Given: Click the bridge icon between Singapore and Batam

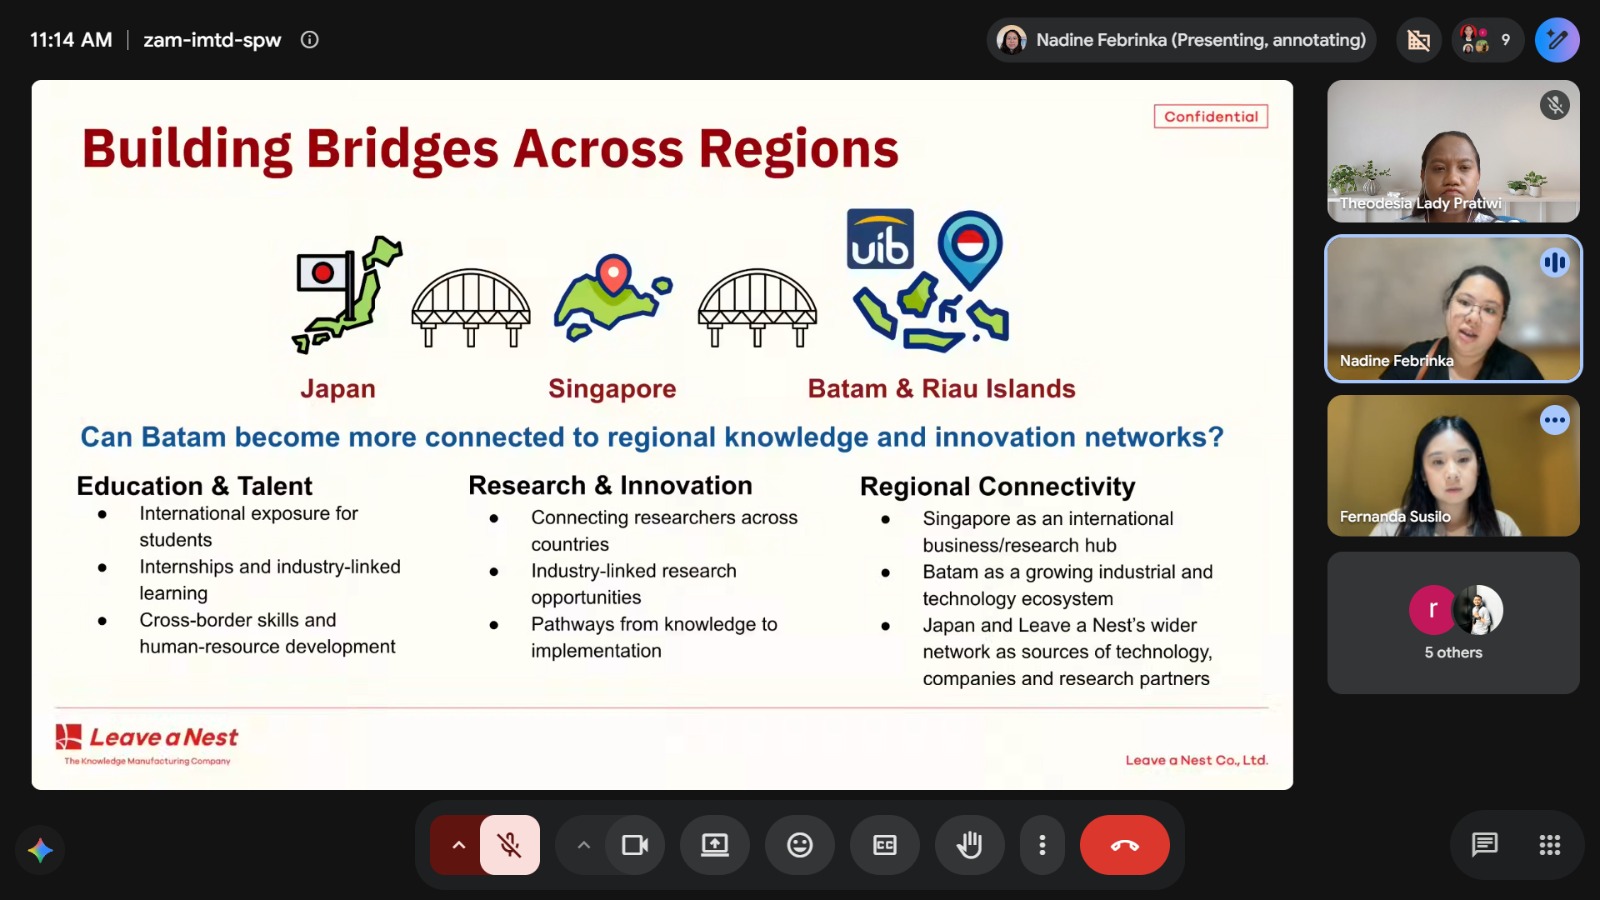Looking at the screenshot, I should 757,308.
